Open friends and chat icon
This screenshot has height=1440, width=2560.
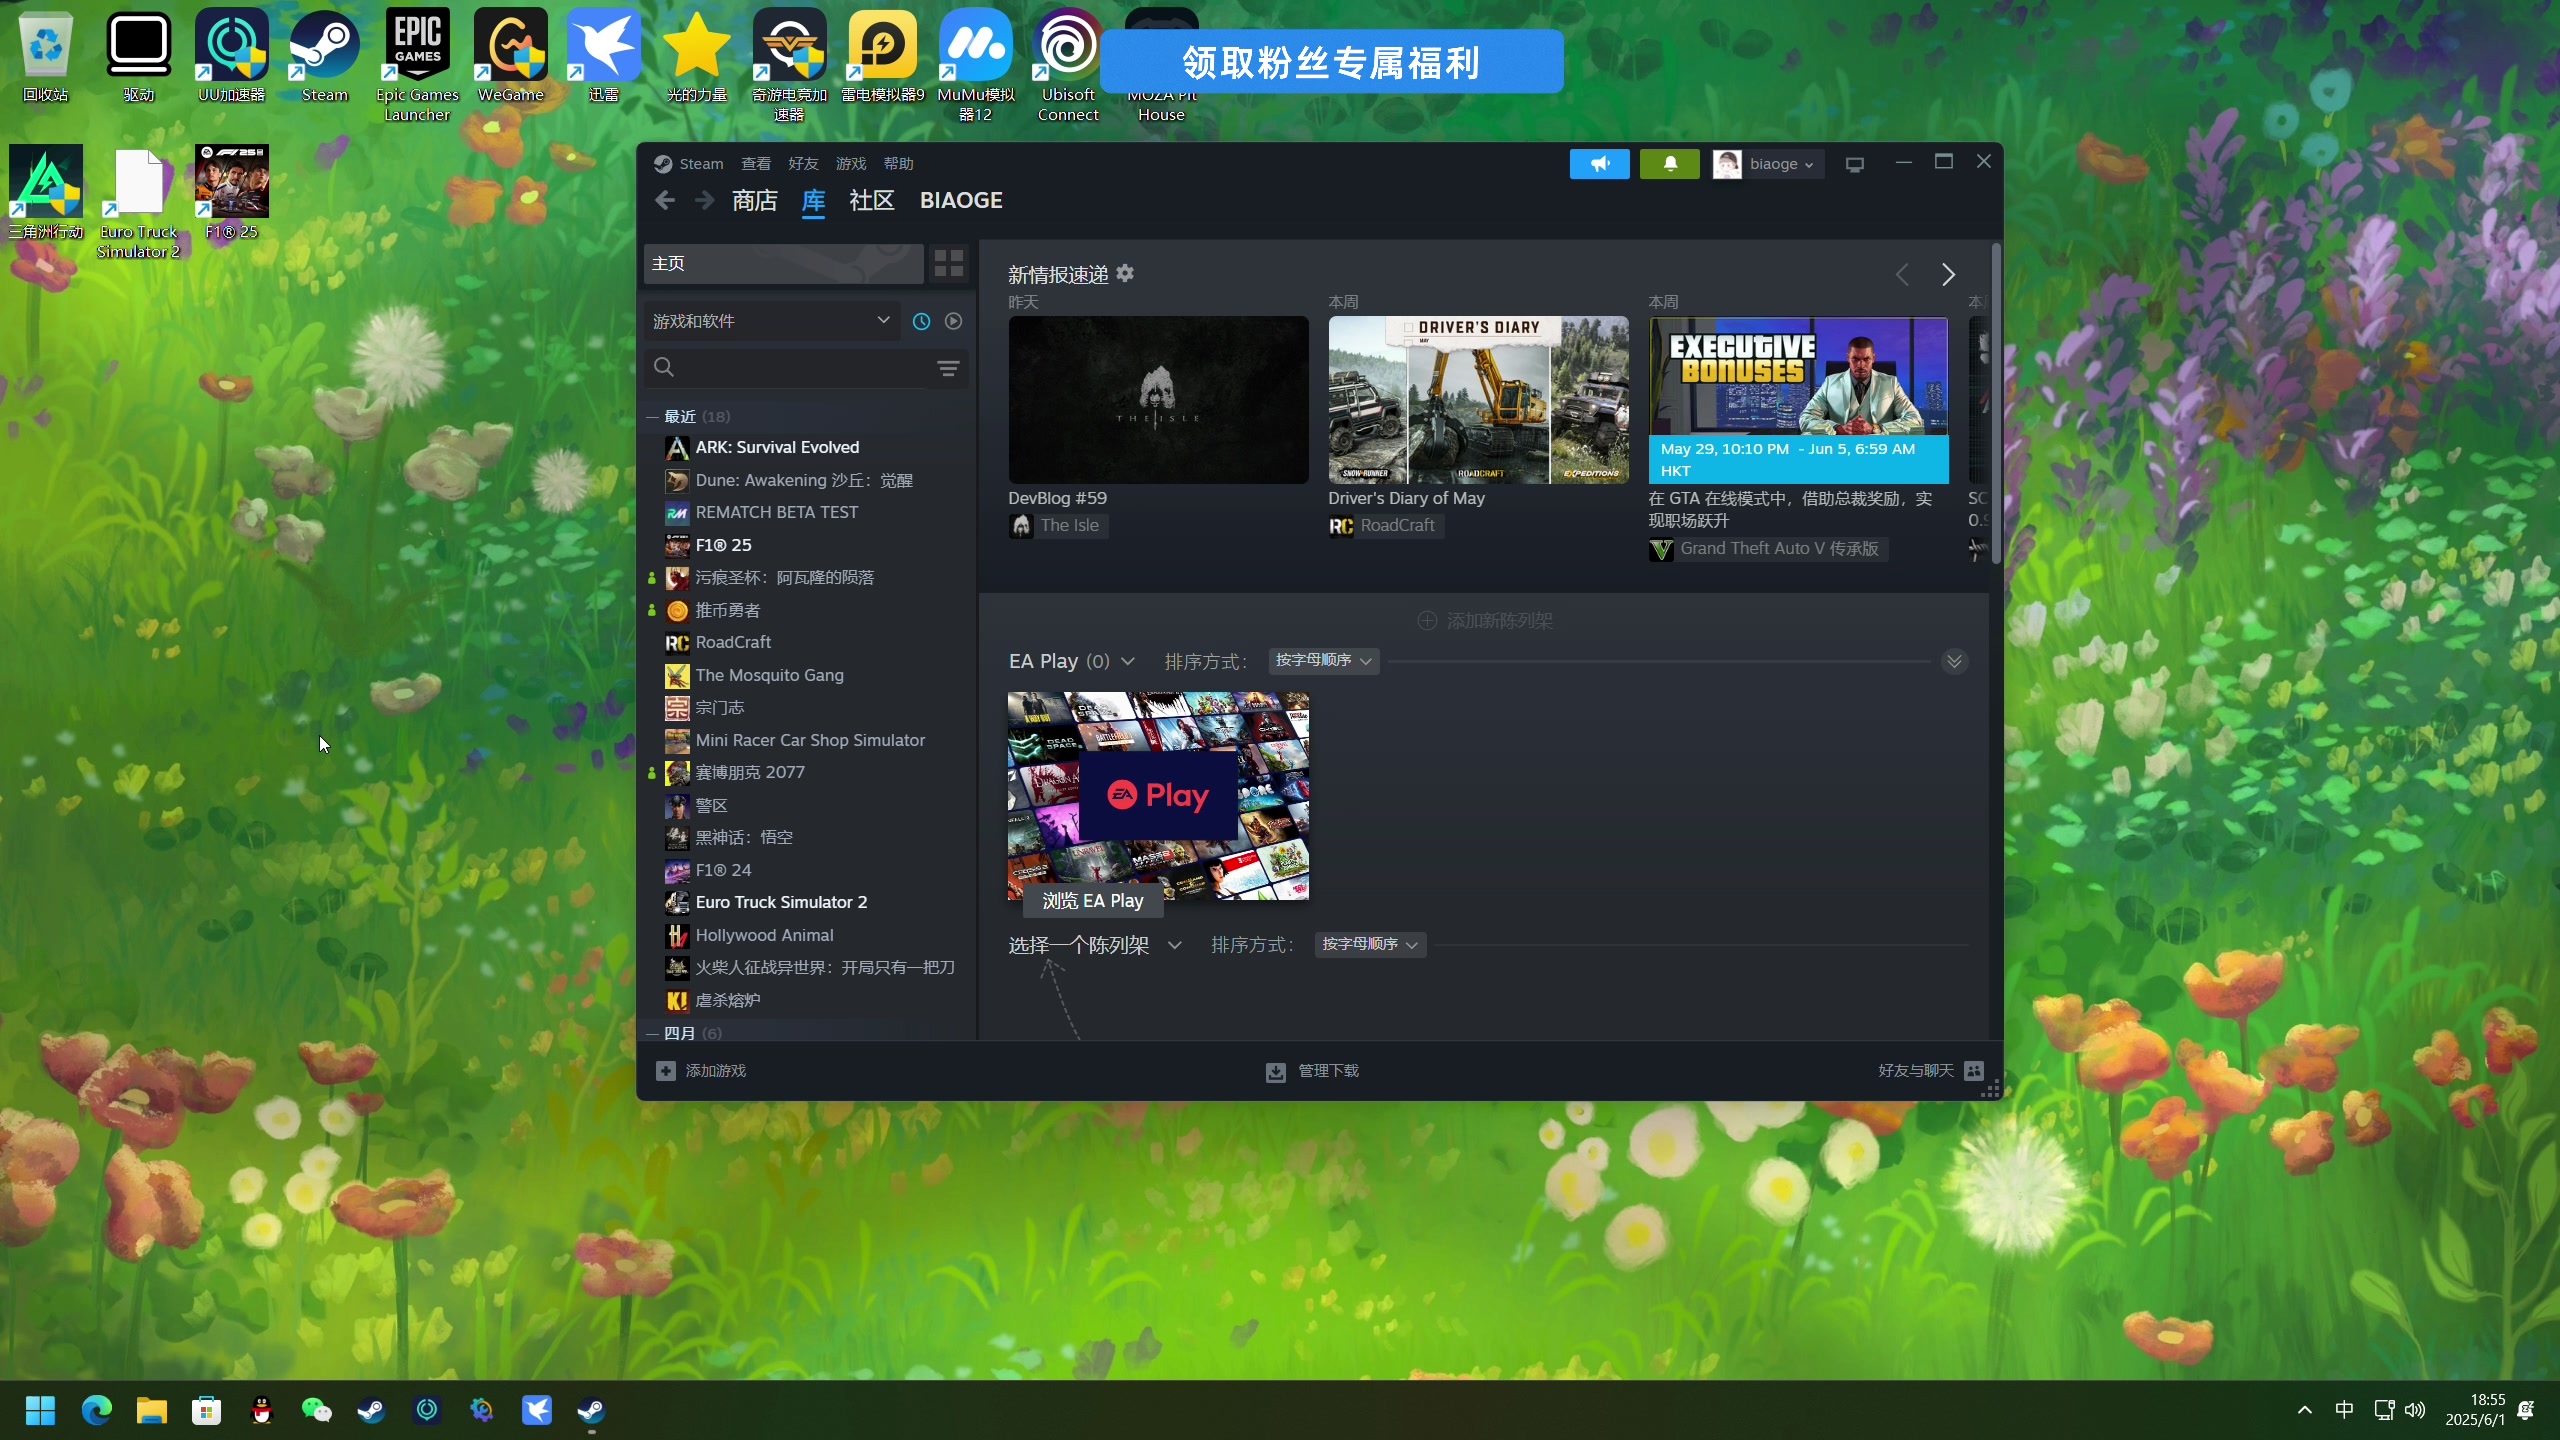click(1974, 1071)
